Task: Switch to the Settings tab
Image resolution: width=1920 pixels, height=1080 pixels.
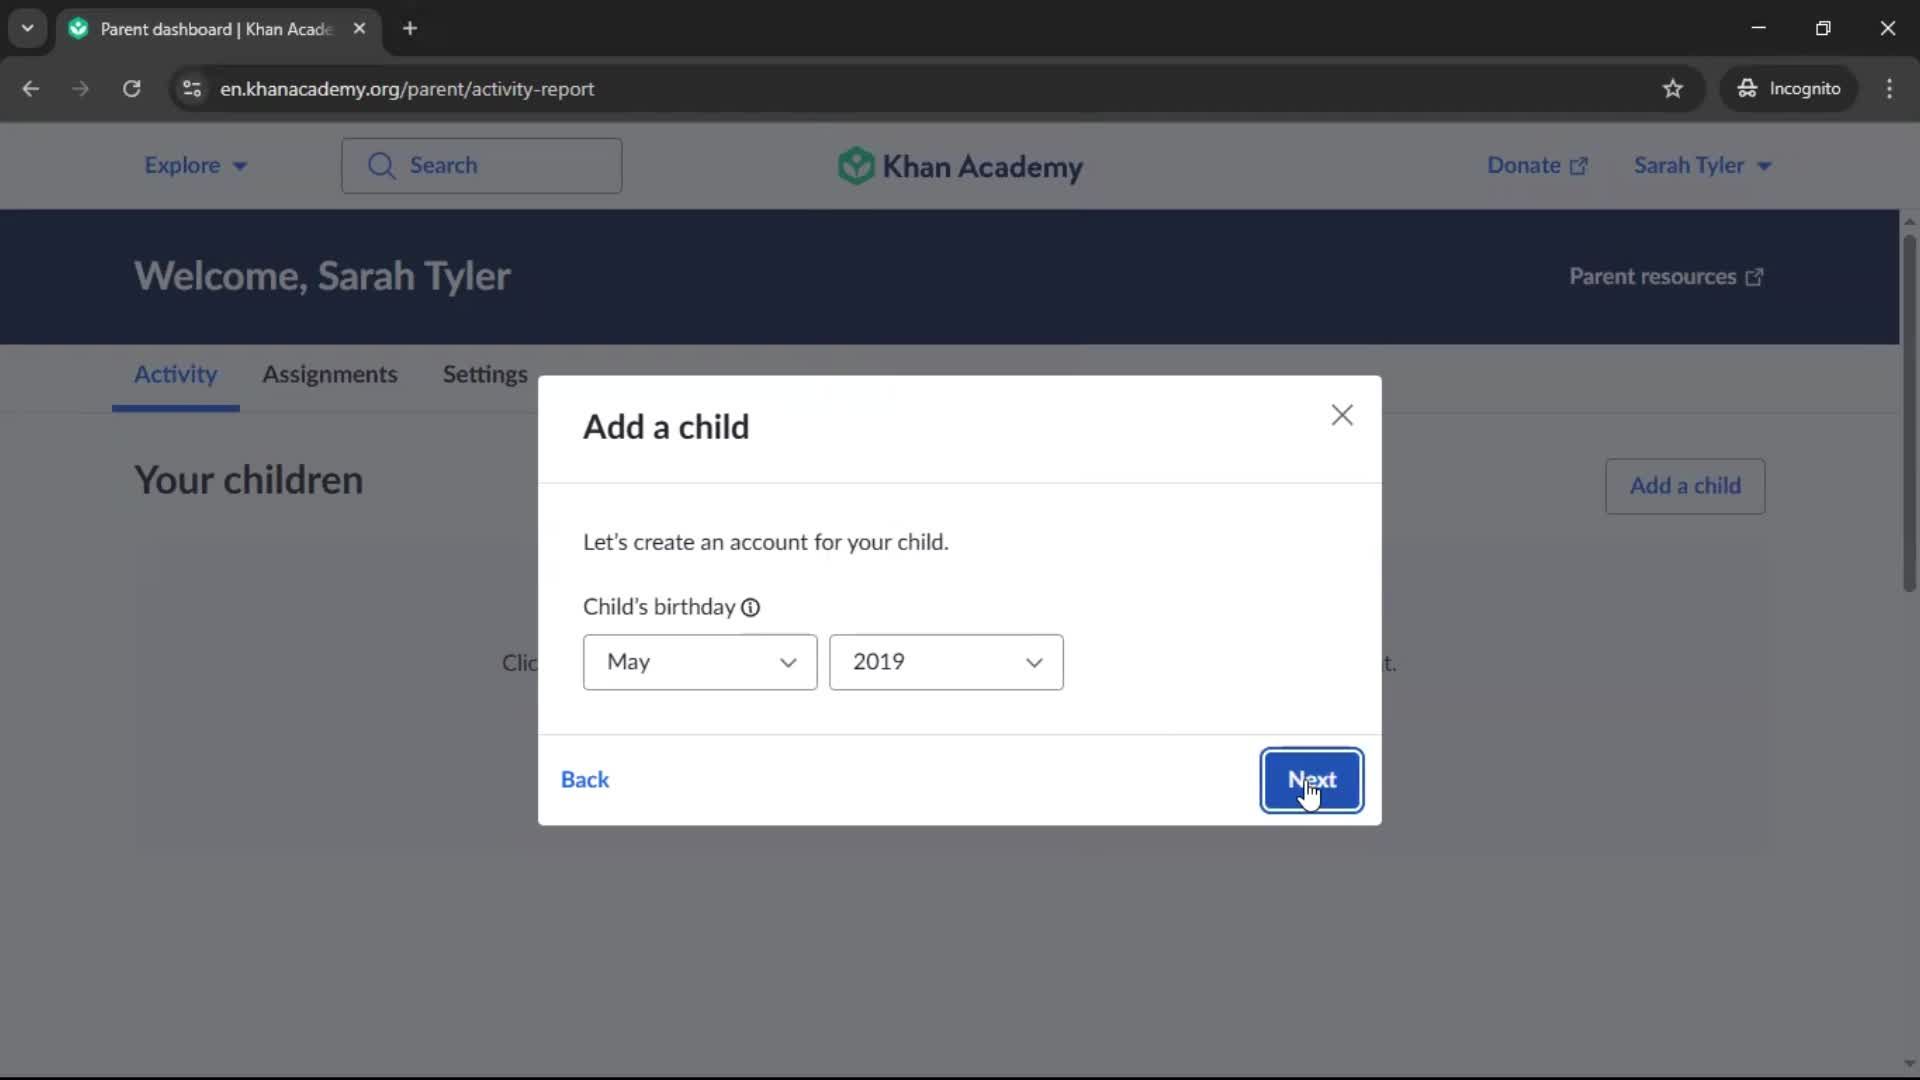Action: 485,375
